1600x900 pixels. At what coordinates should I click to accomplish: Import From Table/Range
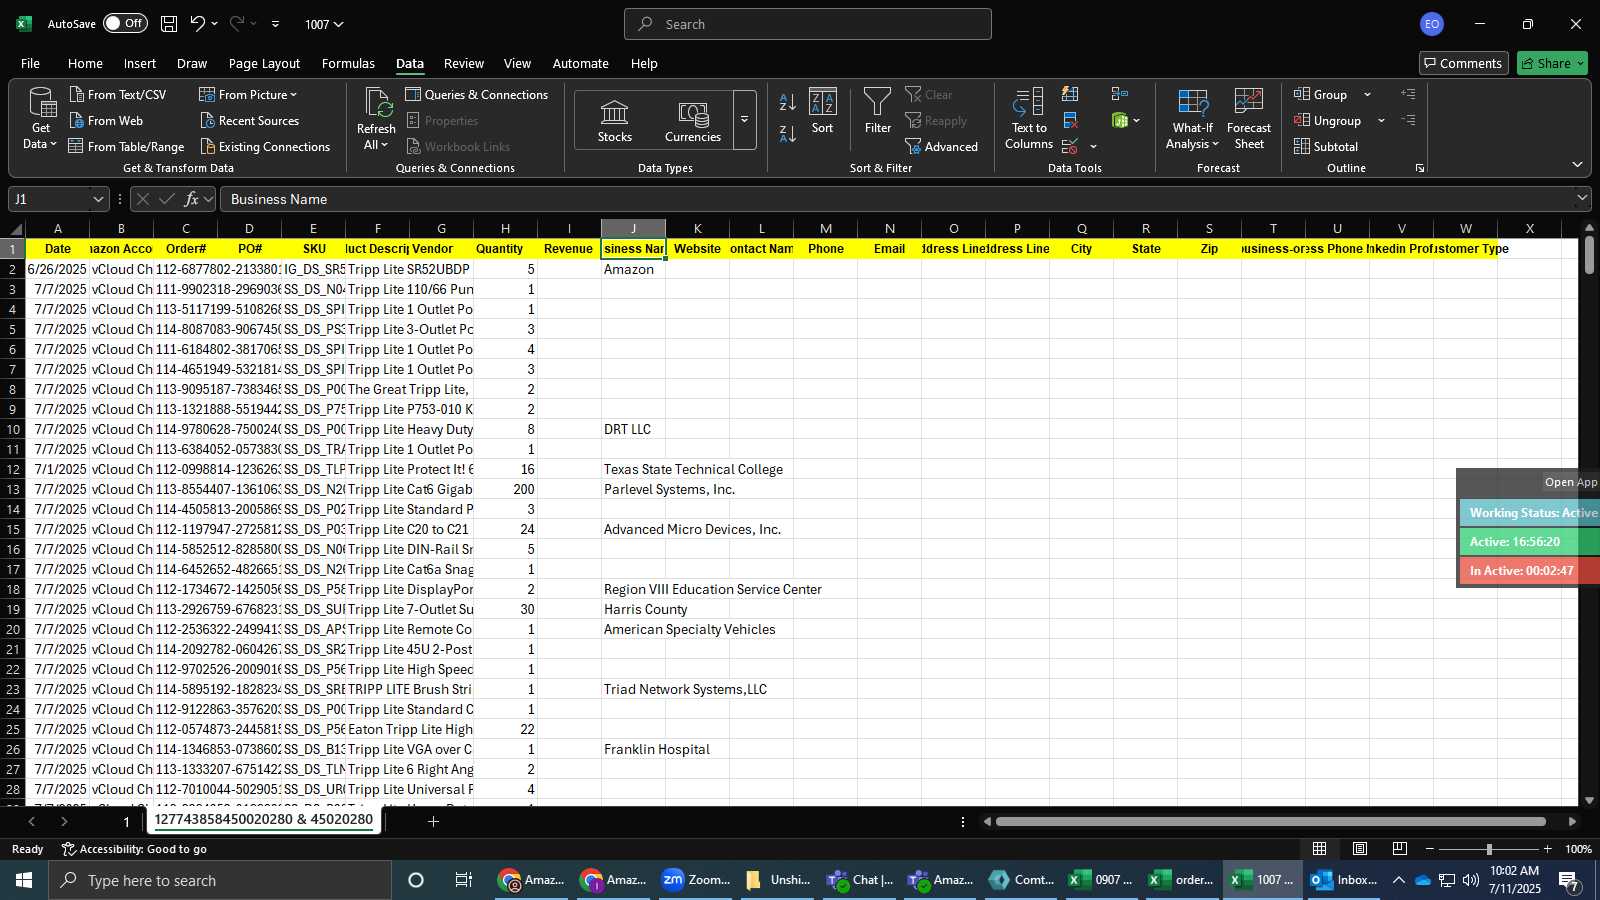(x=126, y=146)
